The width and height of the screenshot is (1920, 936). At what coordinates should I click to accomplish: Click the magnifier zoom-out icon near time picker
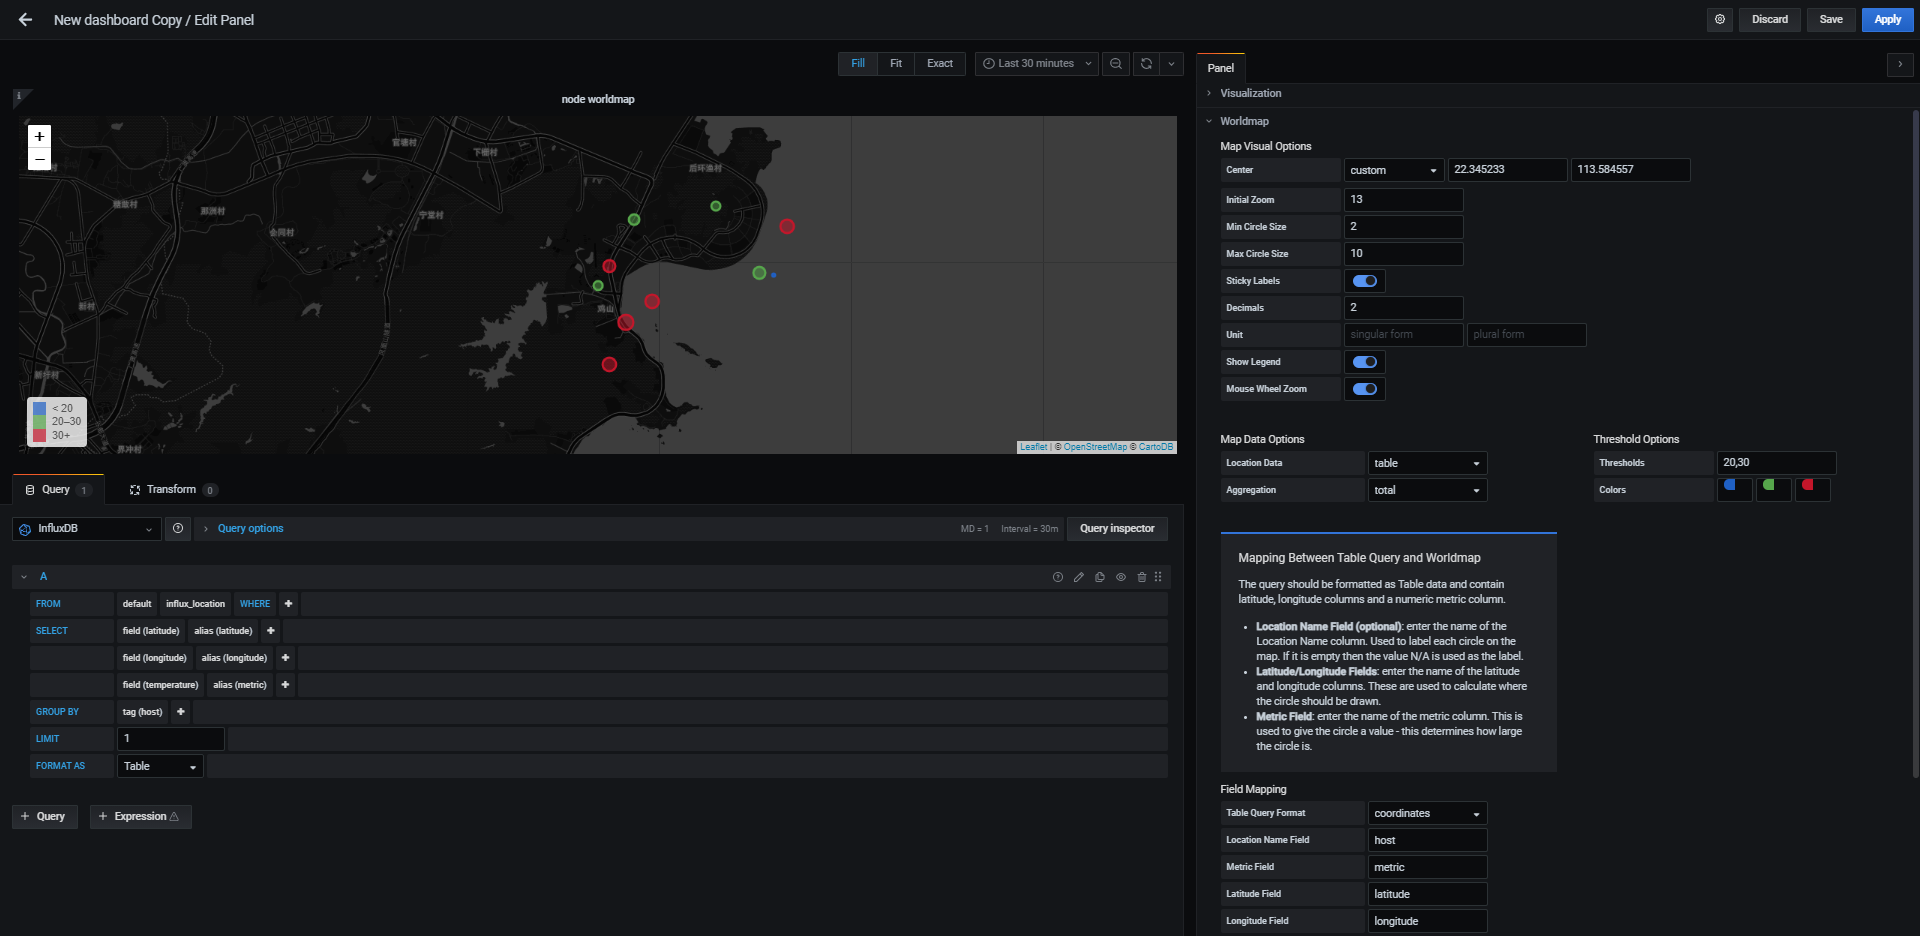coord(1115,63)
